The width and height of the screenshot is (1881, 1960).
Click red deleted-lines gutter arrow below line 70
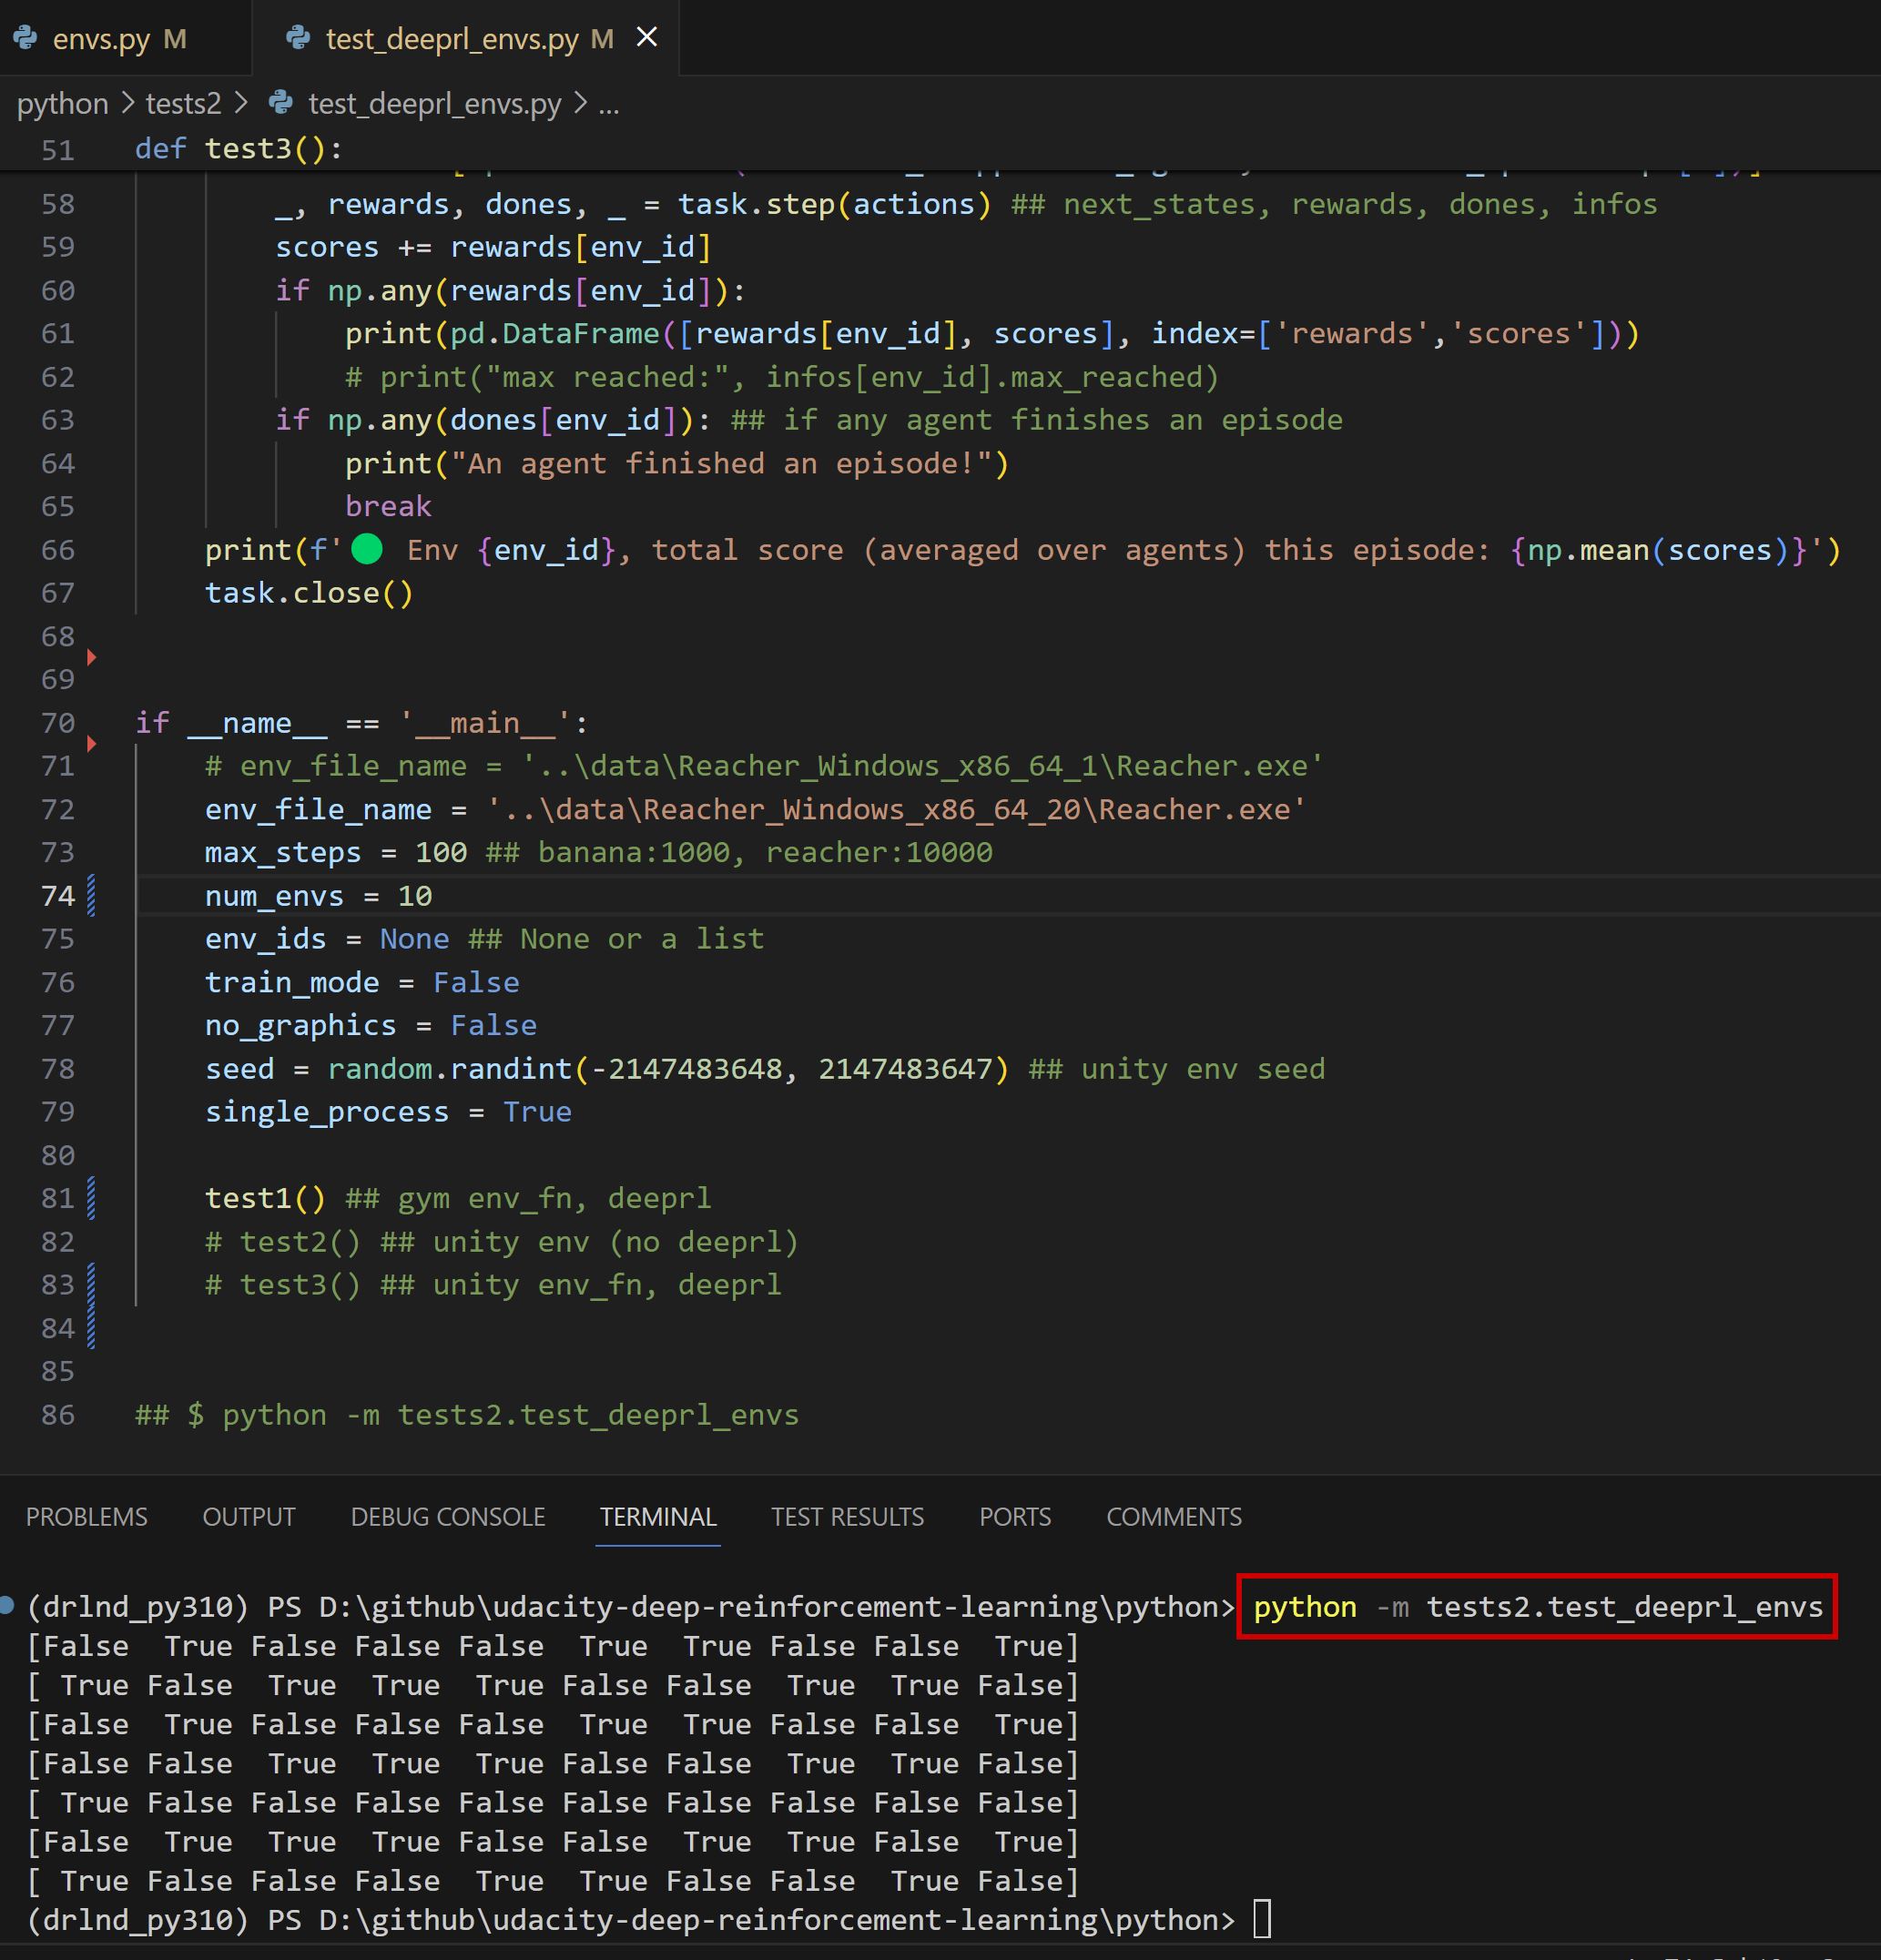click(x=92, y=743)
